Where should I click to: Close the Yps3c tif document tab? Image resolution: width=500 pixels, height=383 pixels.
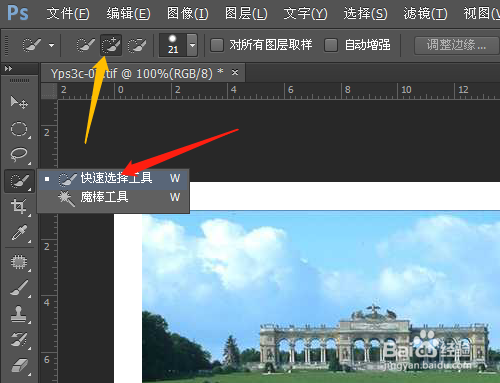click(235, 72)
